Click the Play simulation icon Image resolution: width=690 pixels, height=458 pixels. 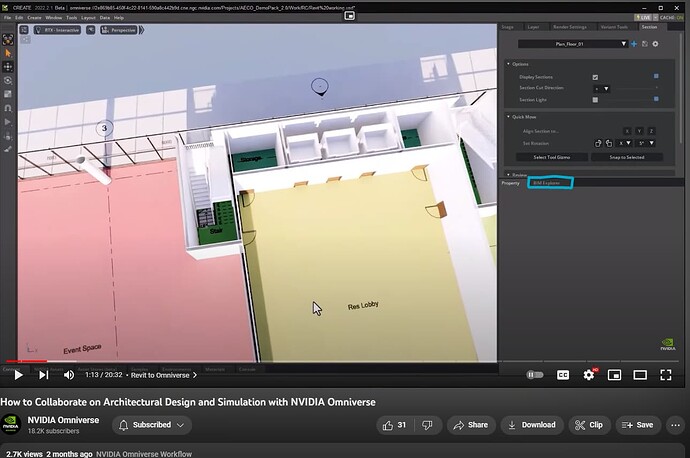pyautogui.click(x=8, y=122)
